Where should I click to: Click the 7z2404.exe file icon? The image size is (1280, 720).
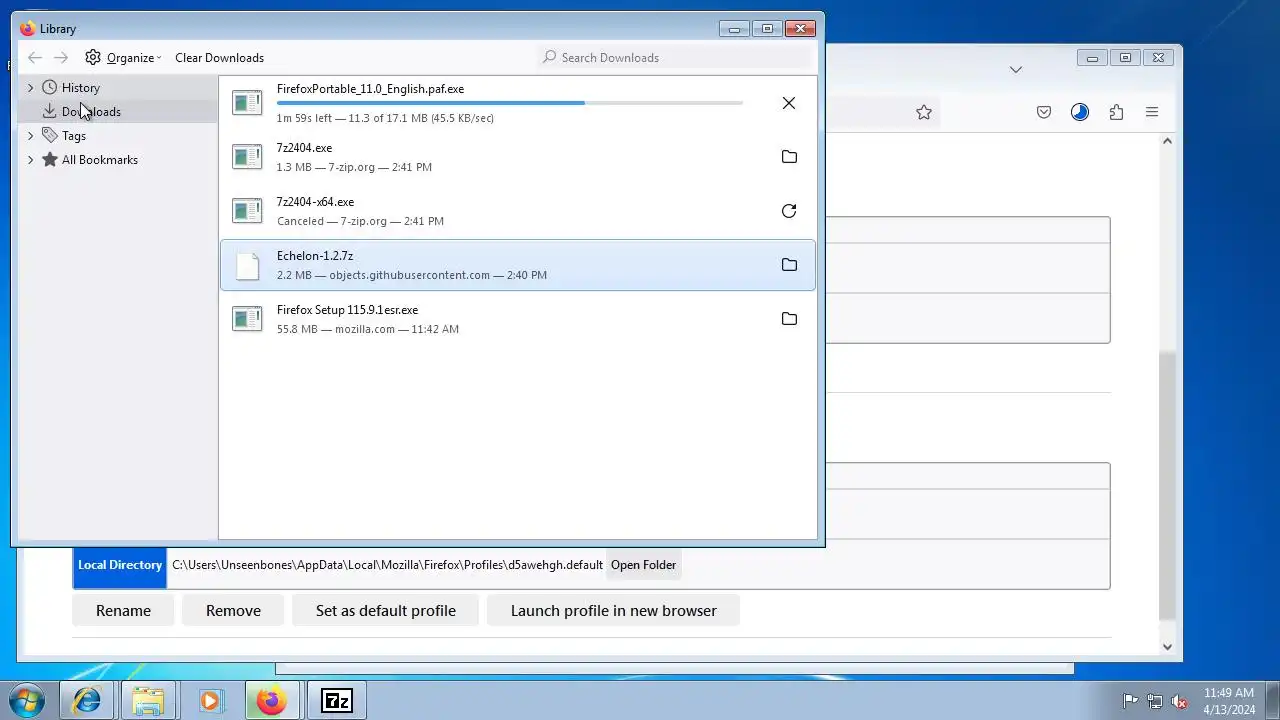click(247, 157)
